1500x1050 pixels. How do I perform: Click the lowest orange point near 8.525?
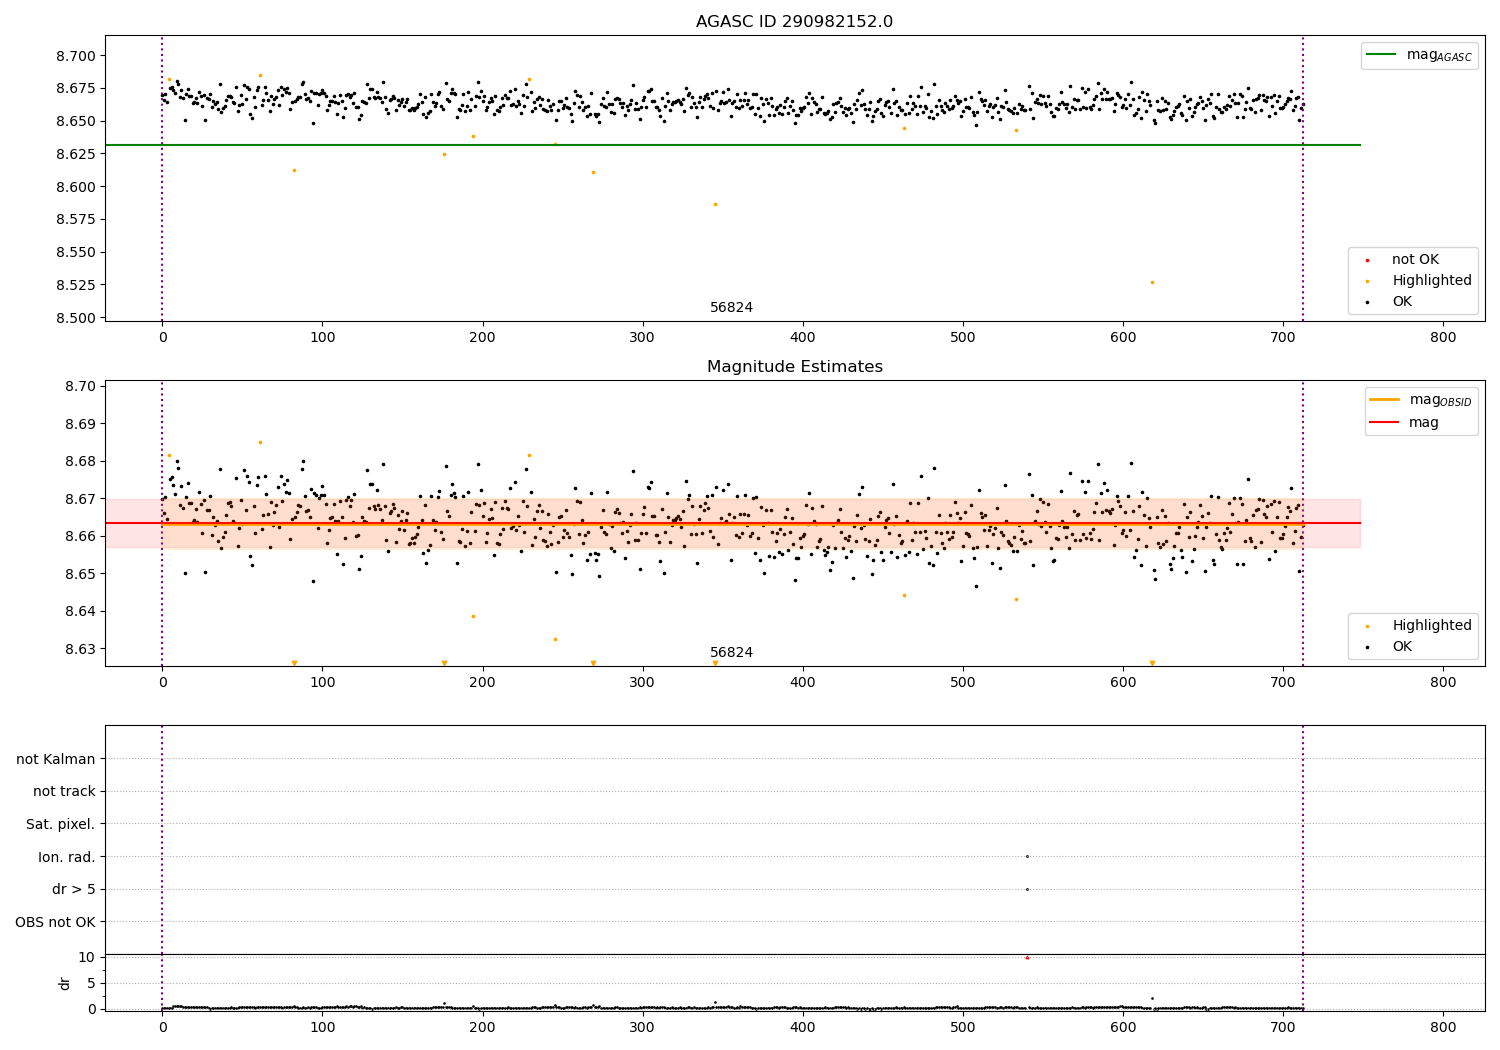[1152, 282]
